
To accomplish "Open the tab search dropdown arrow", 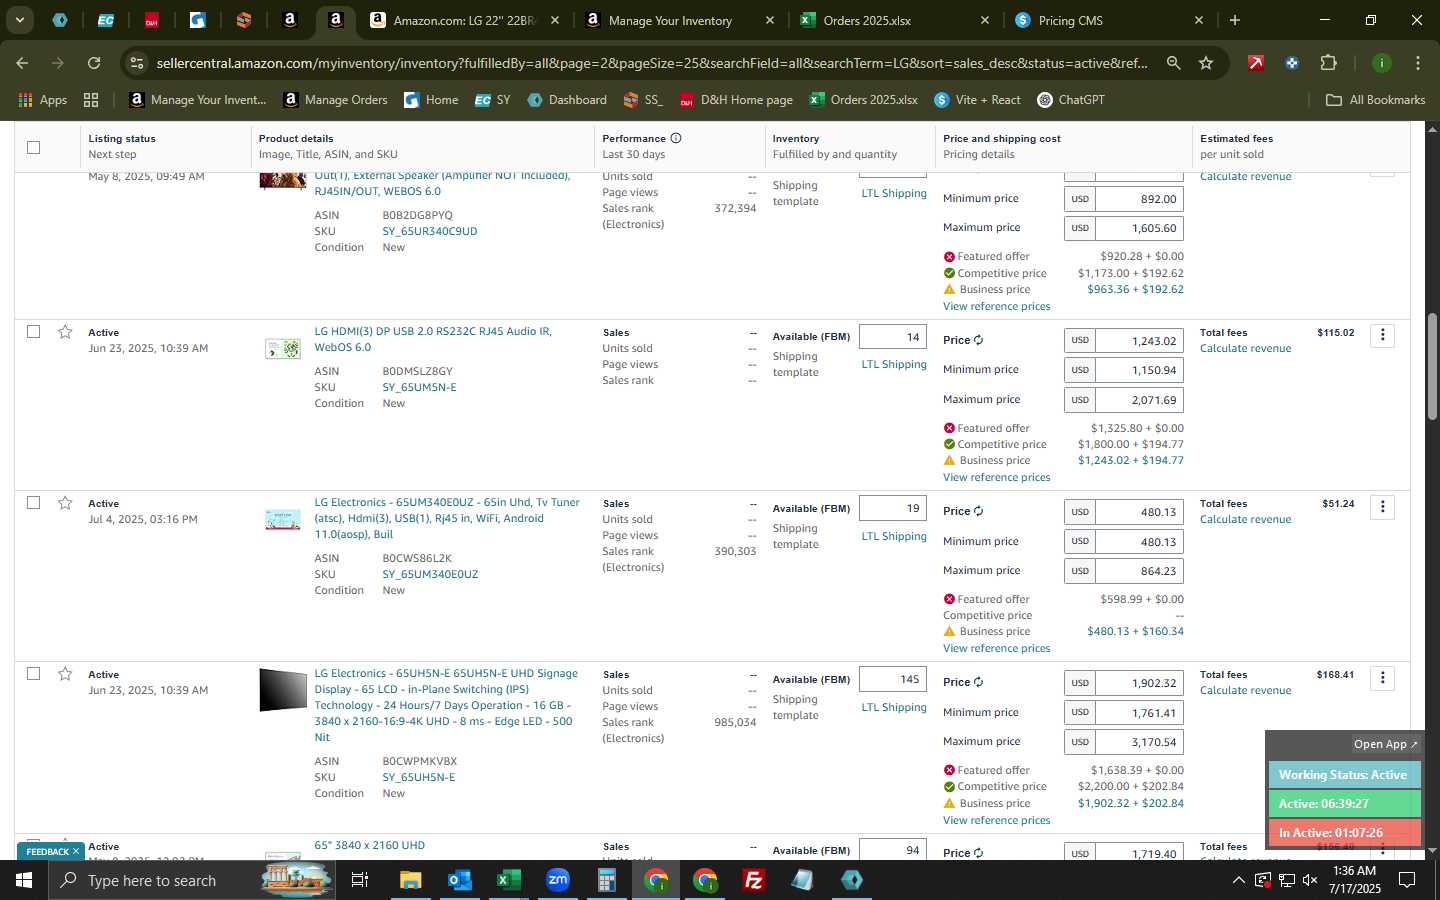I will coord(19,20).
